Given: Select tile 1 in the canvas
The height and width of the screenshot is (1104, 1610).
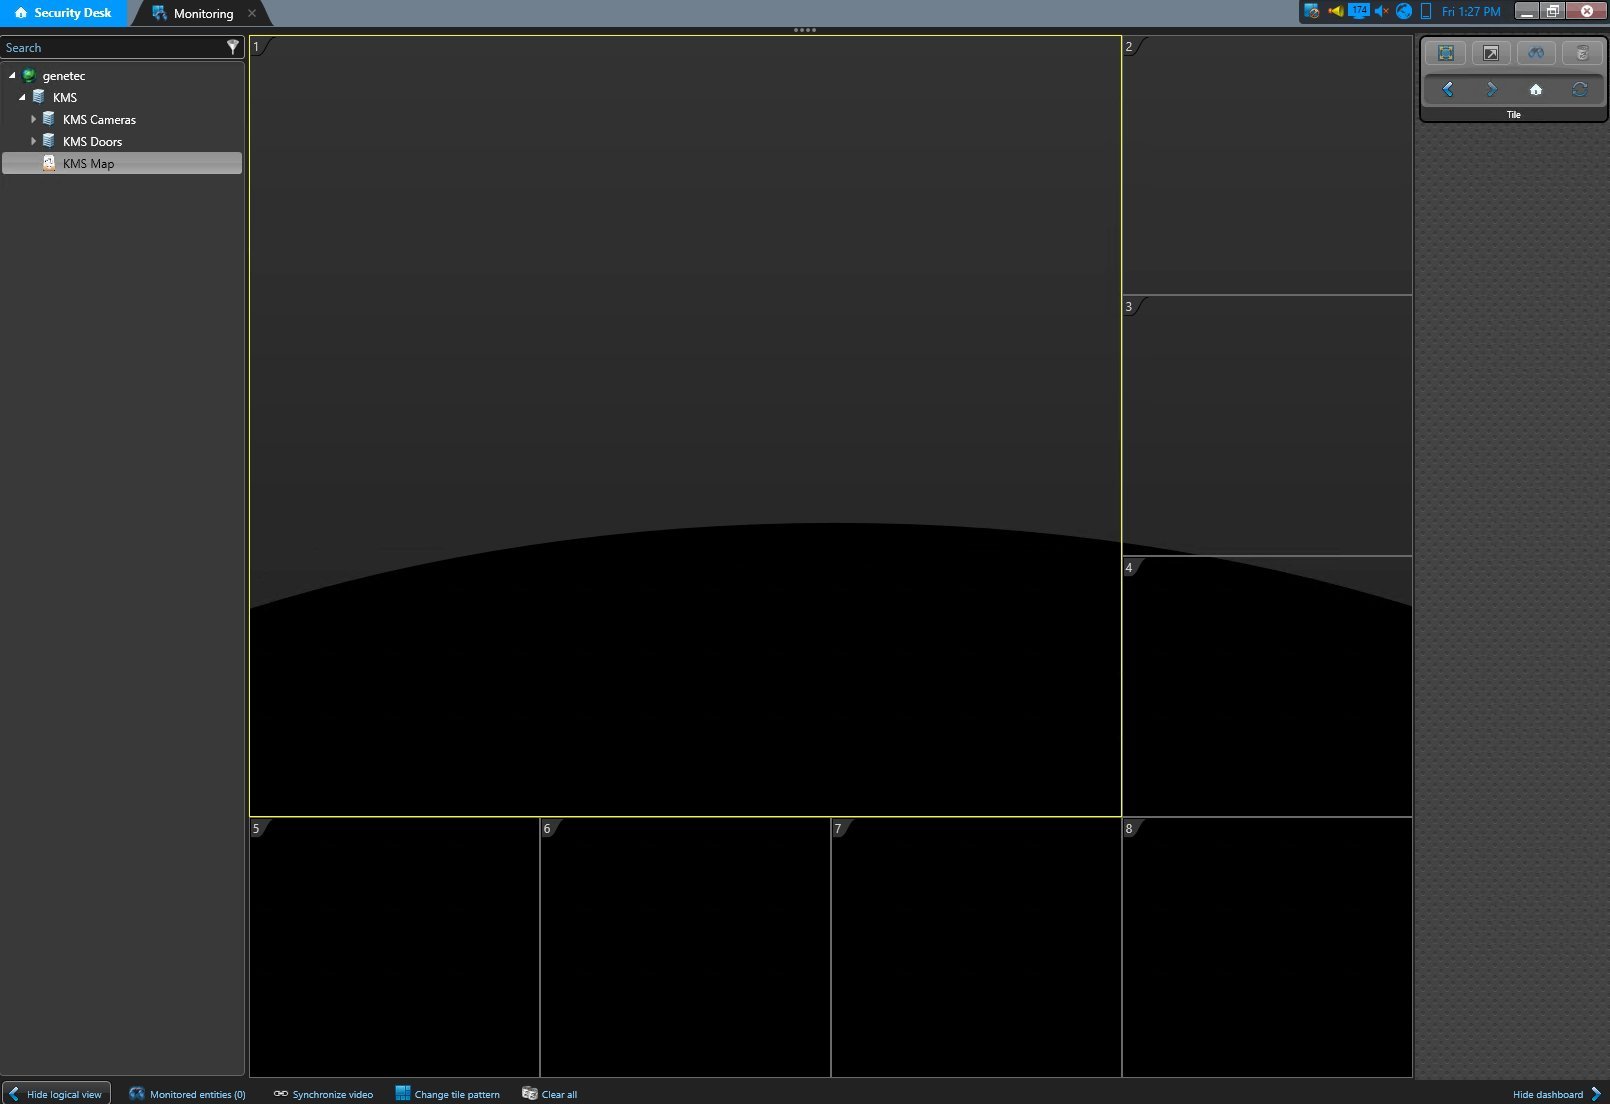Looking at the screenshot, I should tap(685, 426).
